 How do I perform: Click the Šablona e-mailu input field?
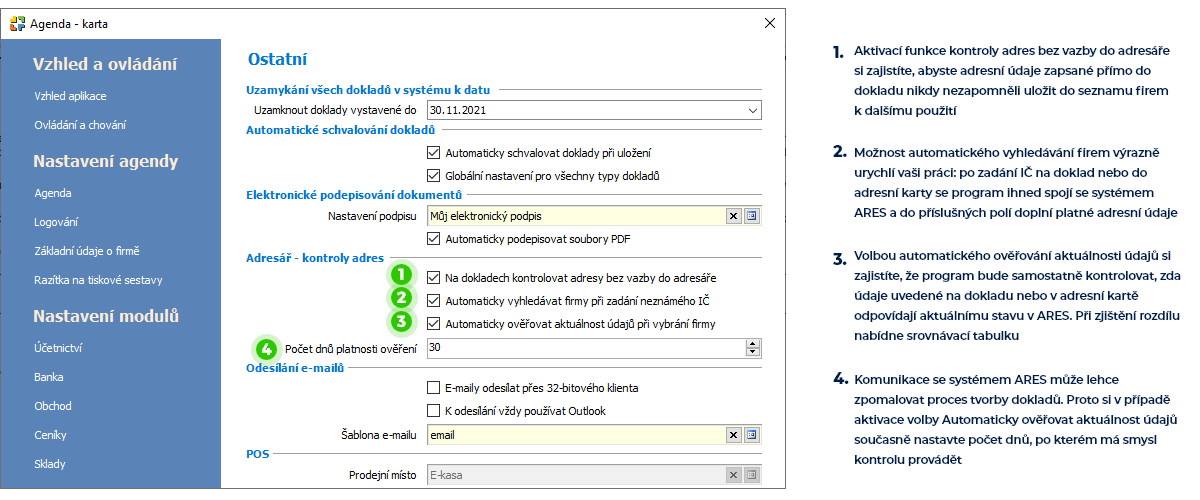point(575,435)
